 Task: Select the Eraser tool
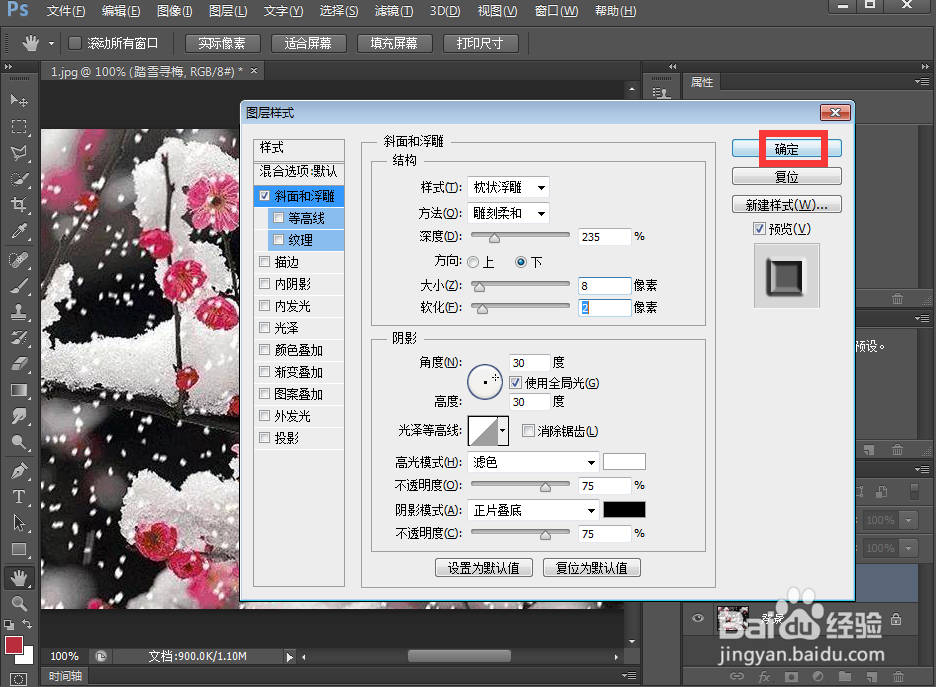(x=19, y=363)
